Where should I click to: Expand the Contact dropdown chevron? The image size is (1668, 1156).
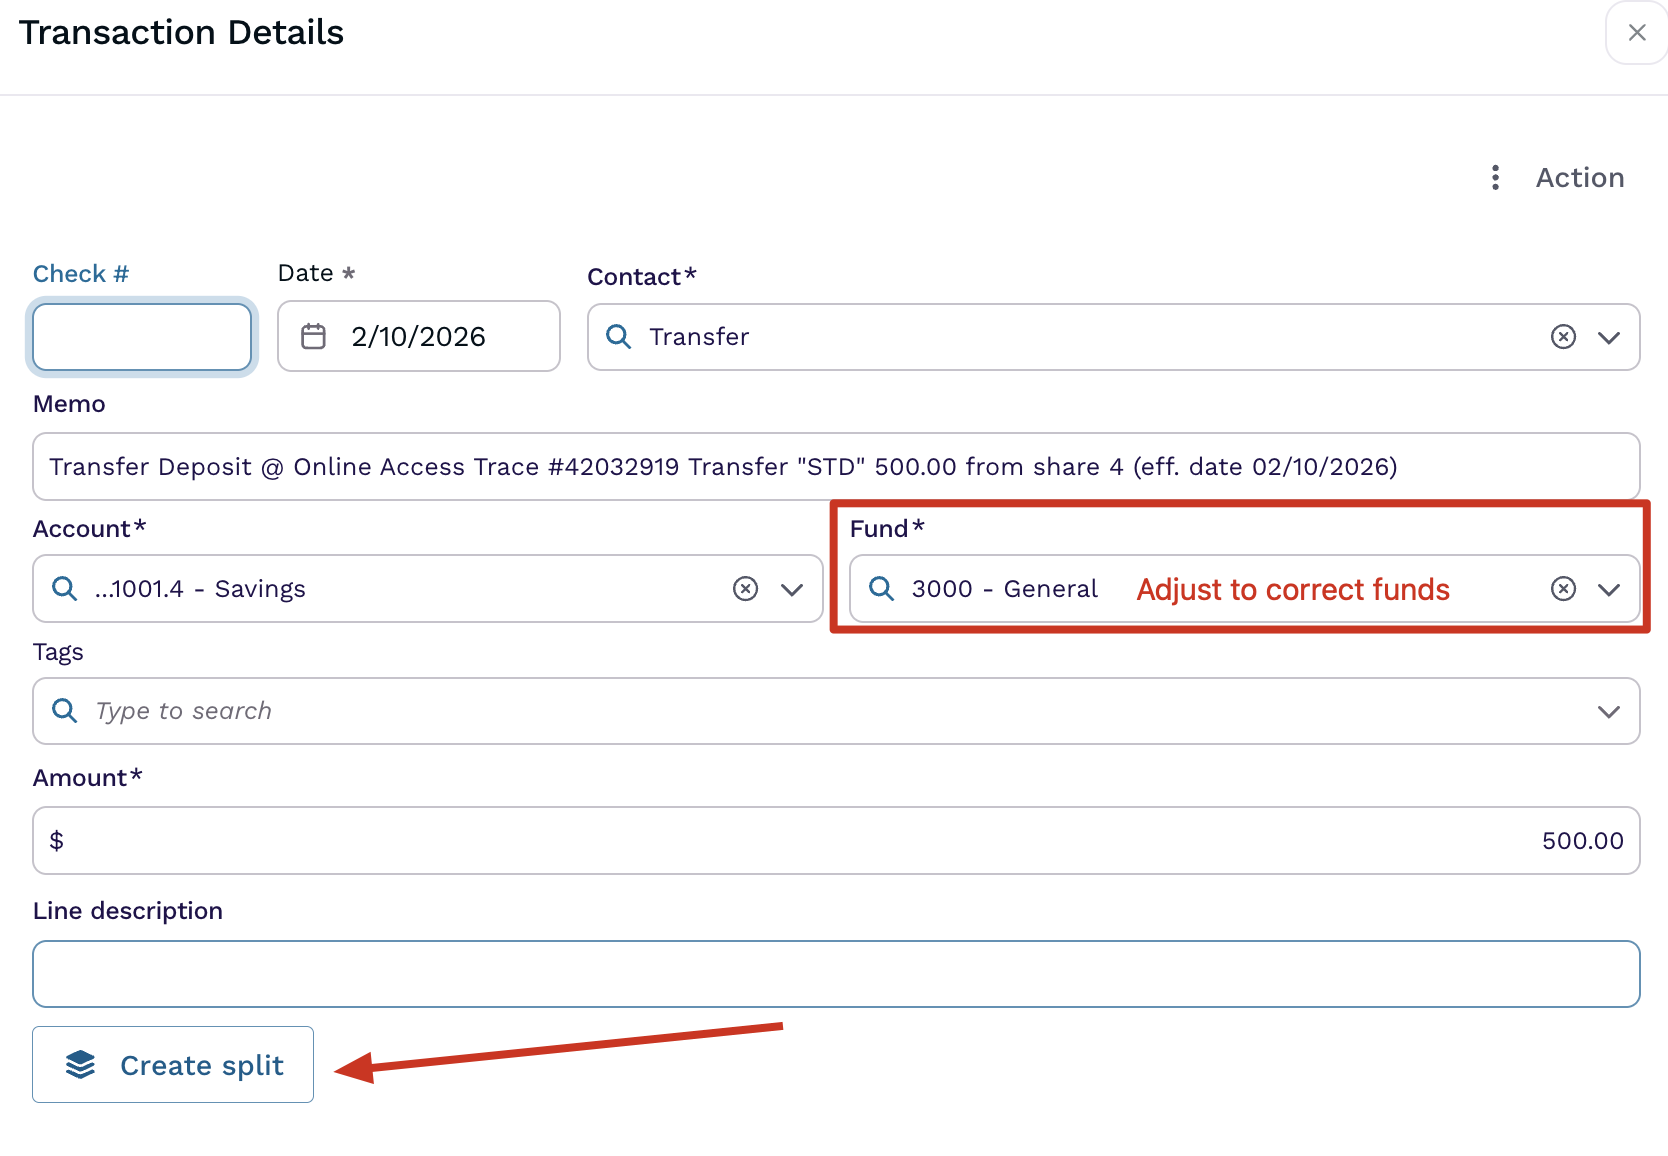pos(1609,337)
